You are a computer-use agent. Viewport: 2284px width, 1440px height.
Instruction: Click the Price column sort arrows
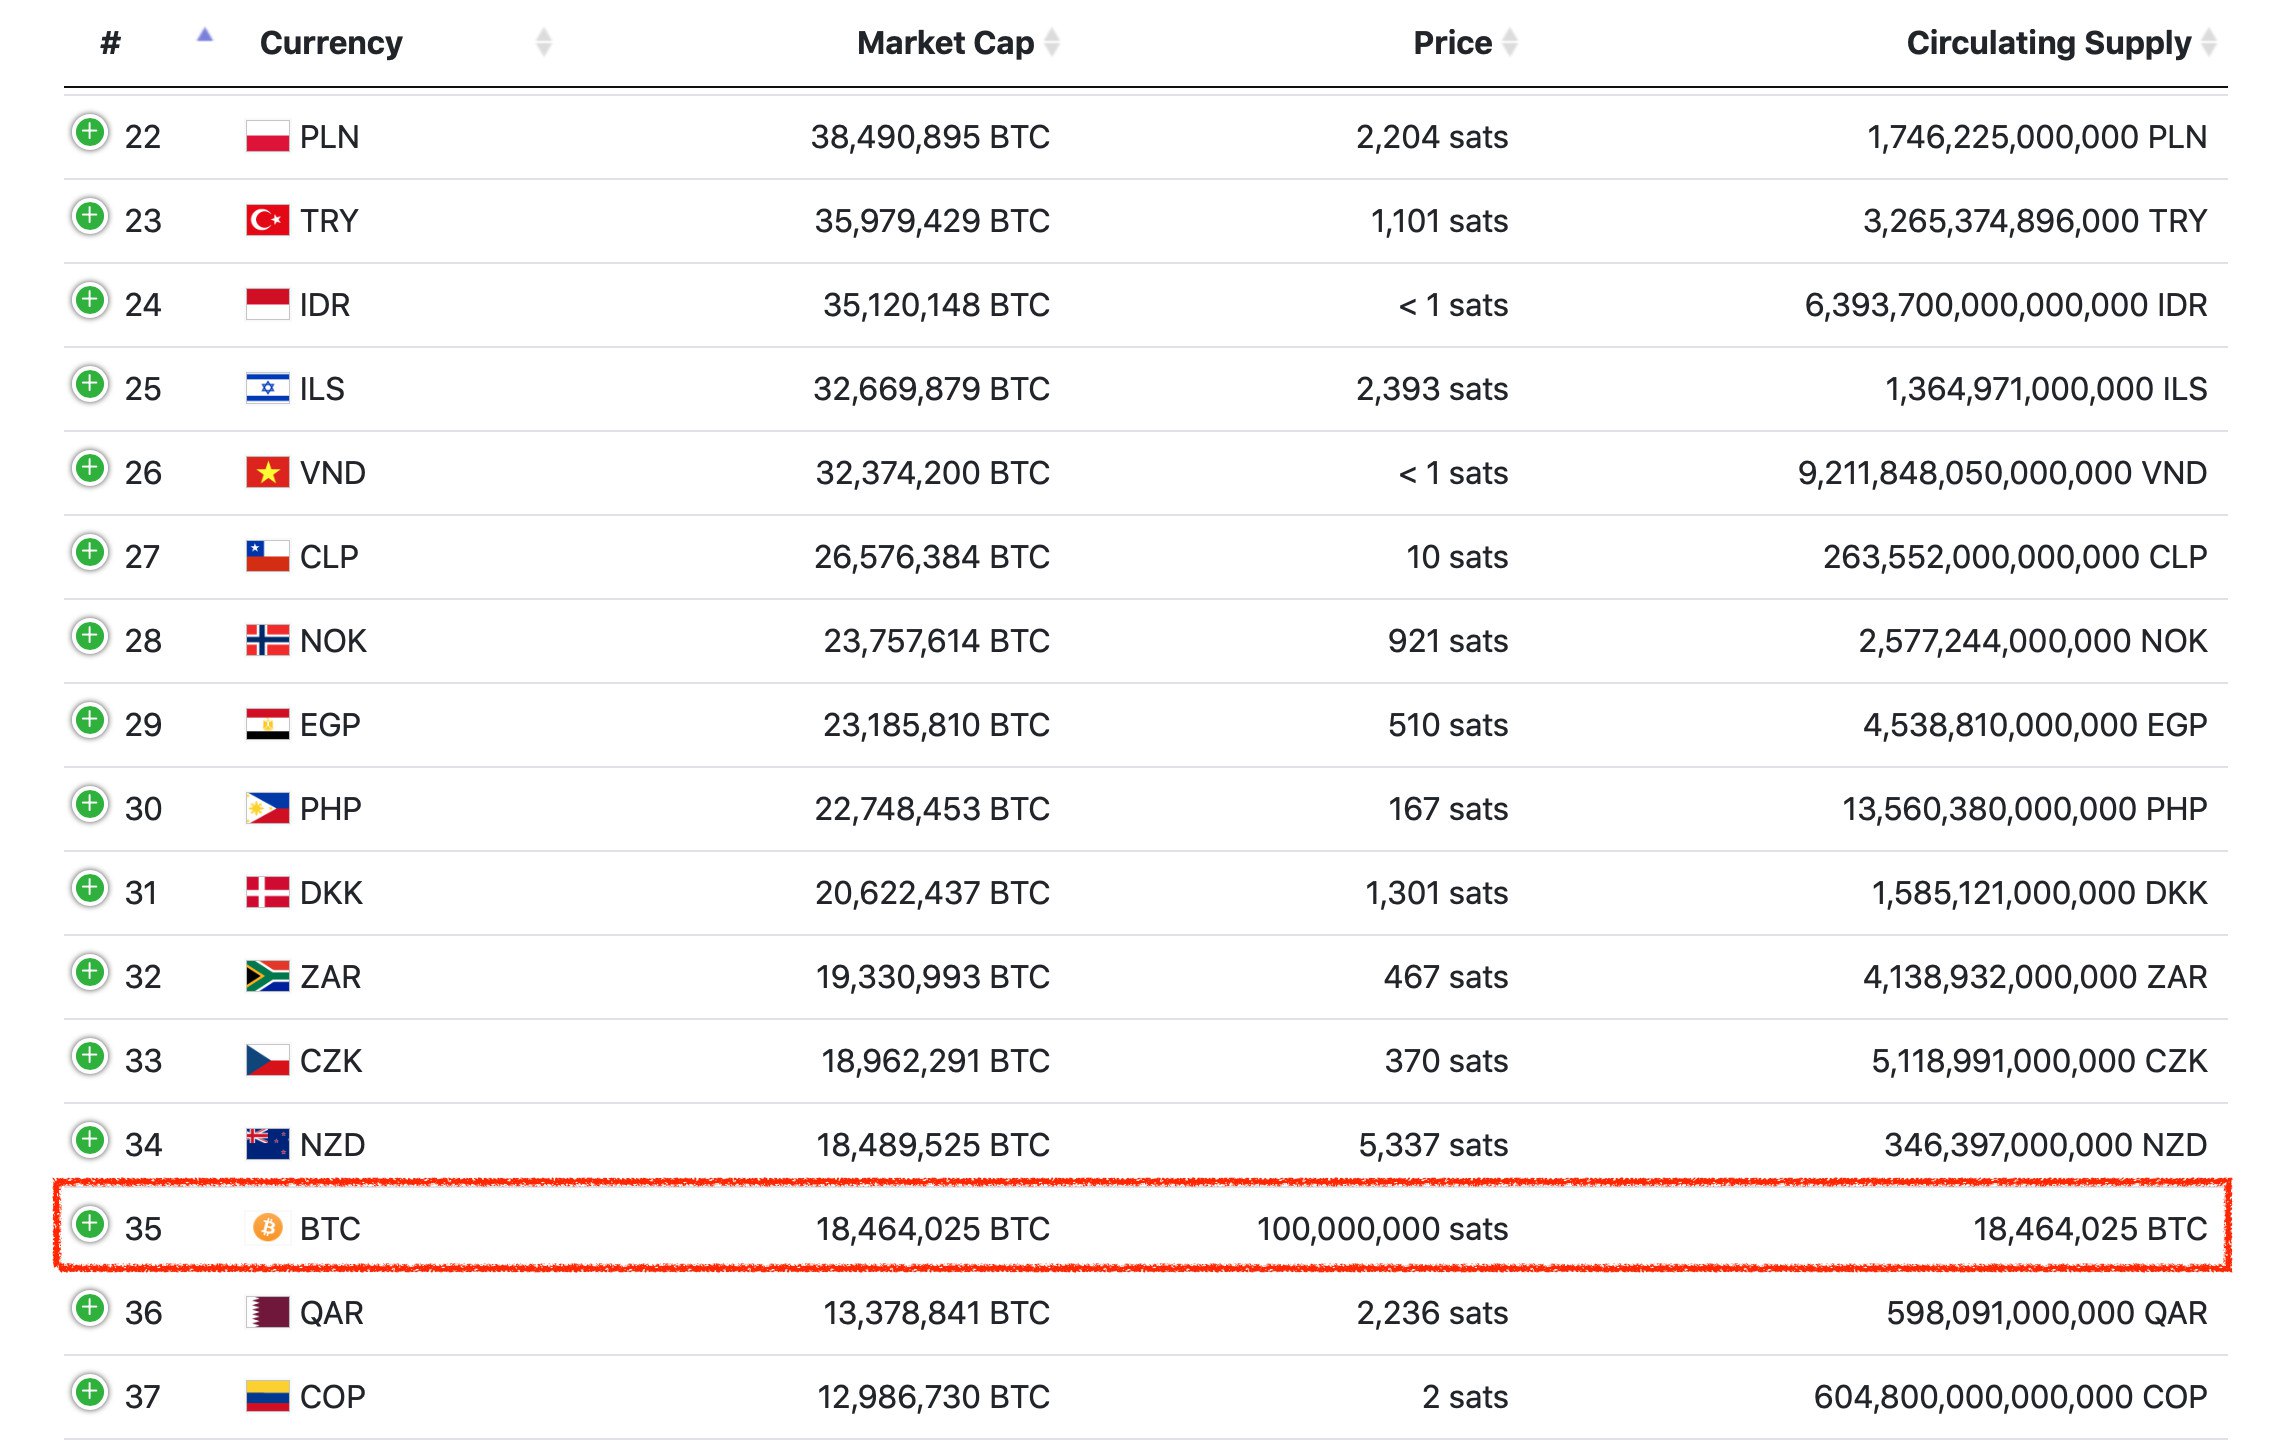1510,42
